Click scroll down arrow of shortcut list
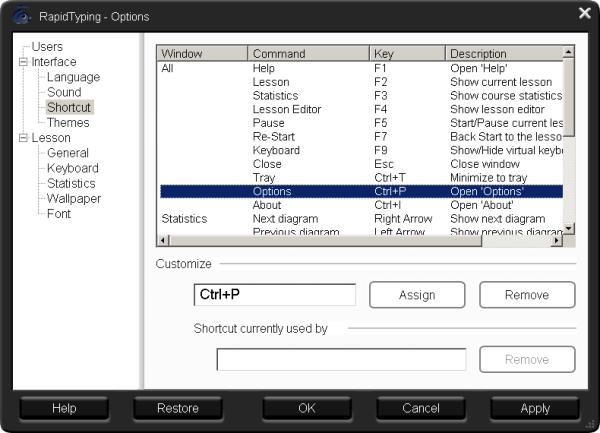The height and width of the screenshot is (433, 600). pyautogui.click(x=569, y=229)
